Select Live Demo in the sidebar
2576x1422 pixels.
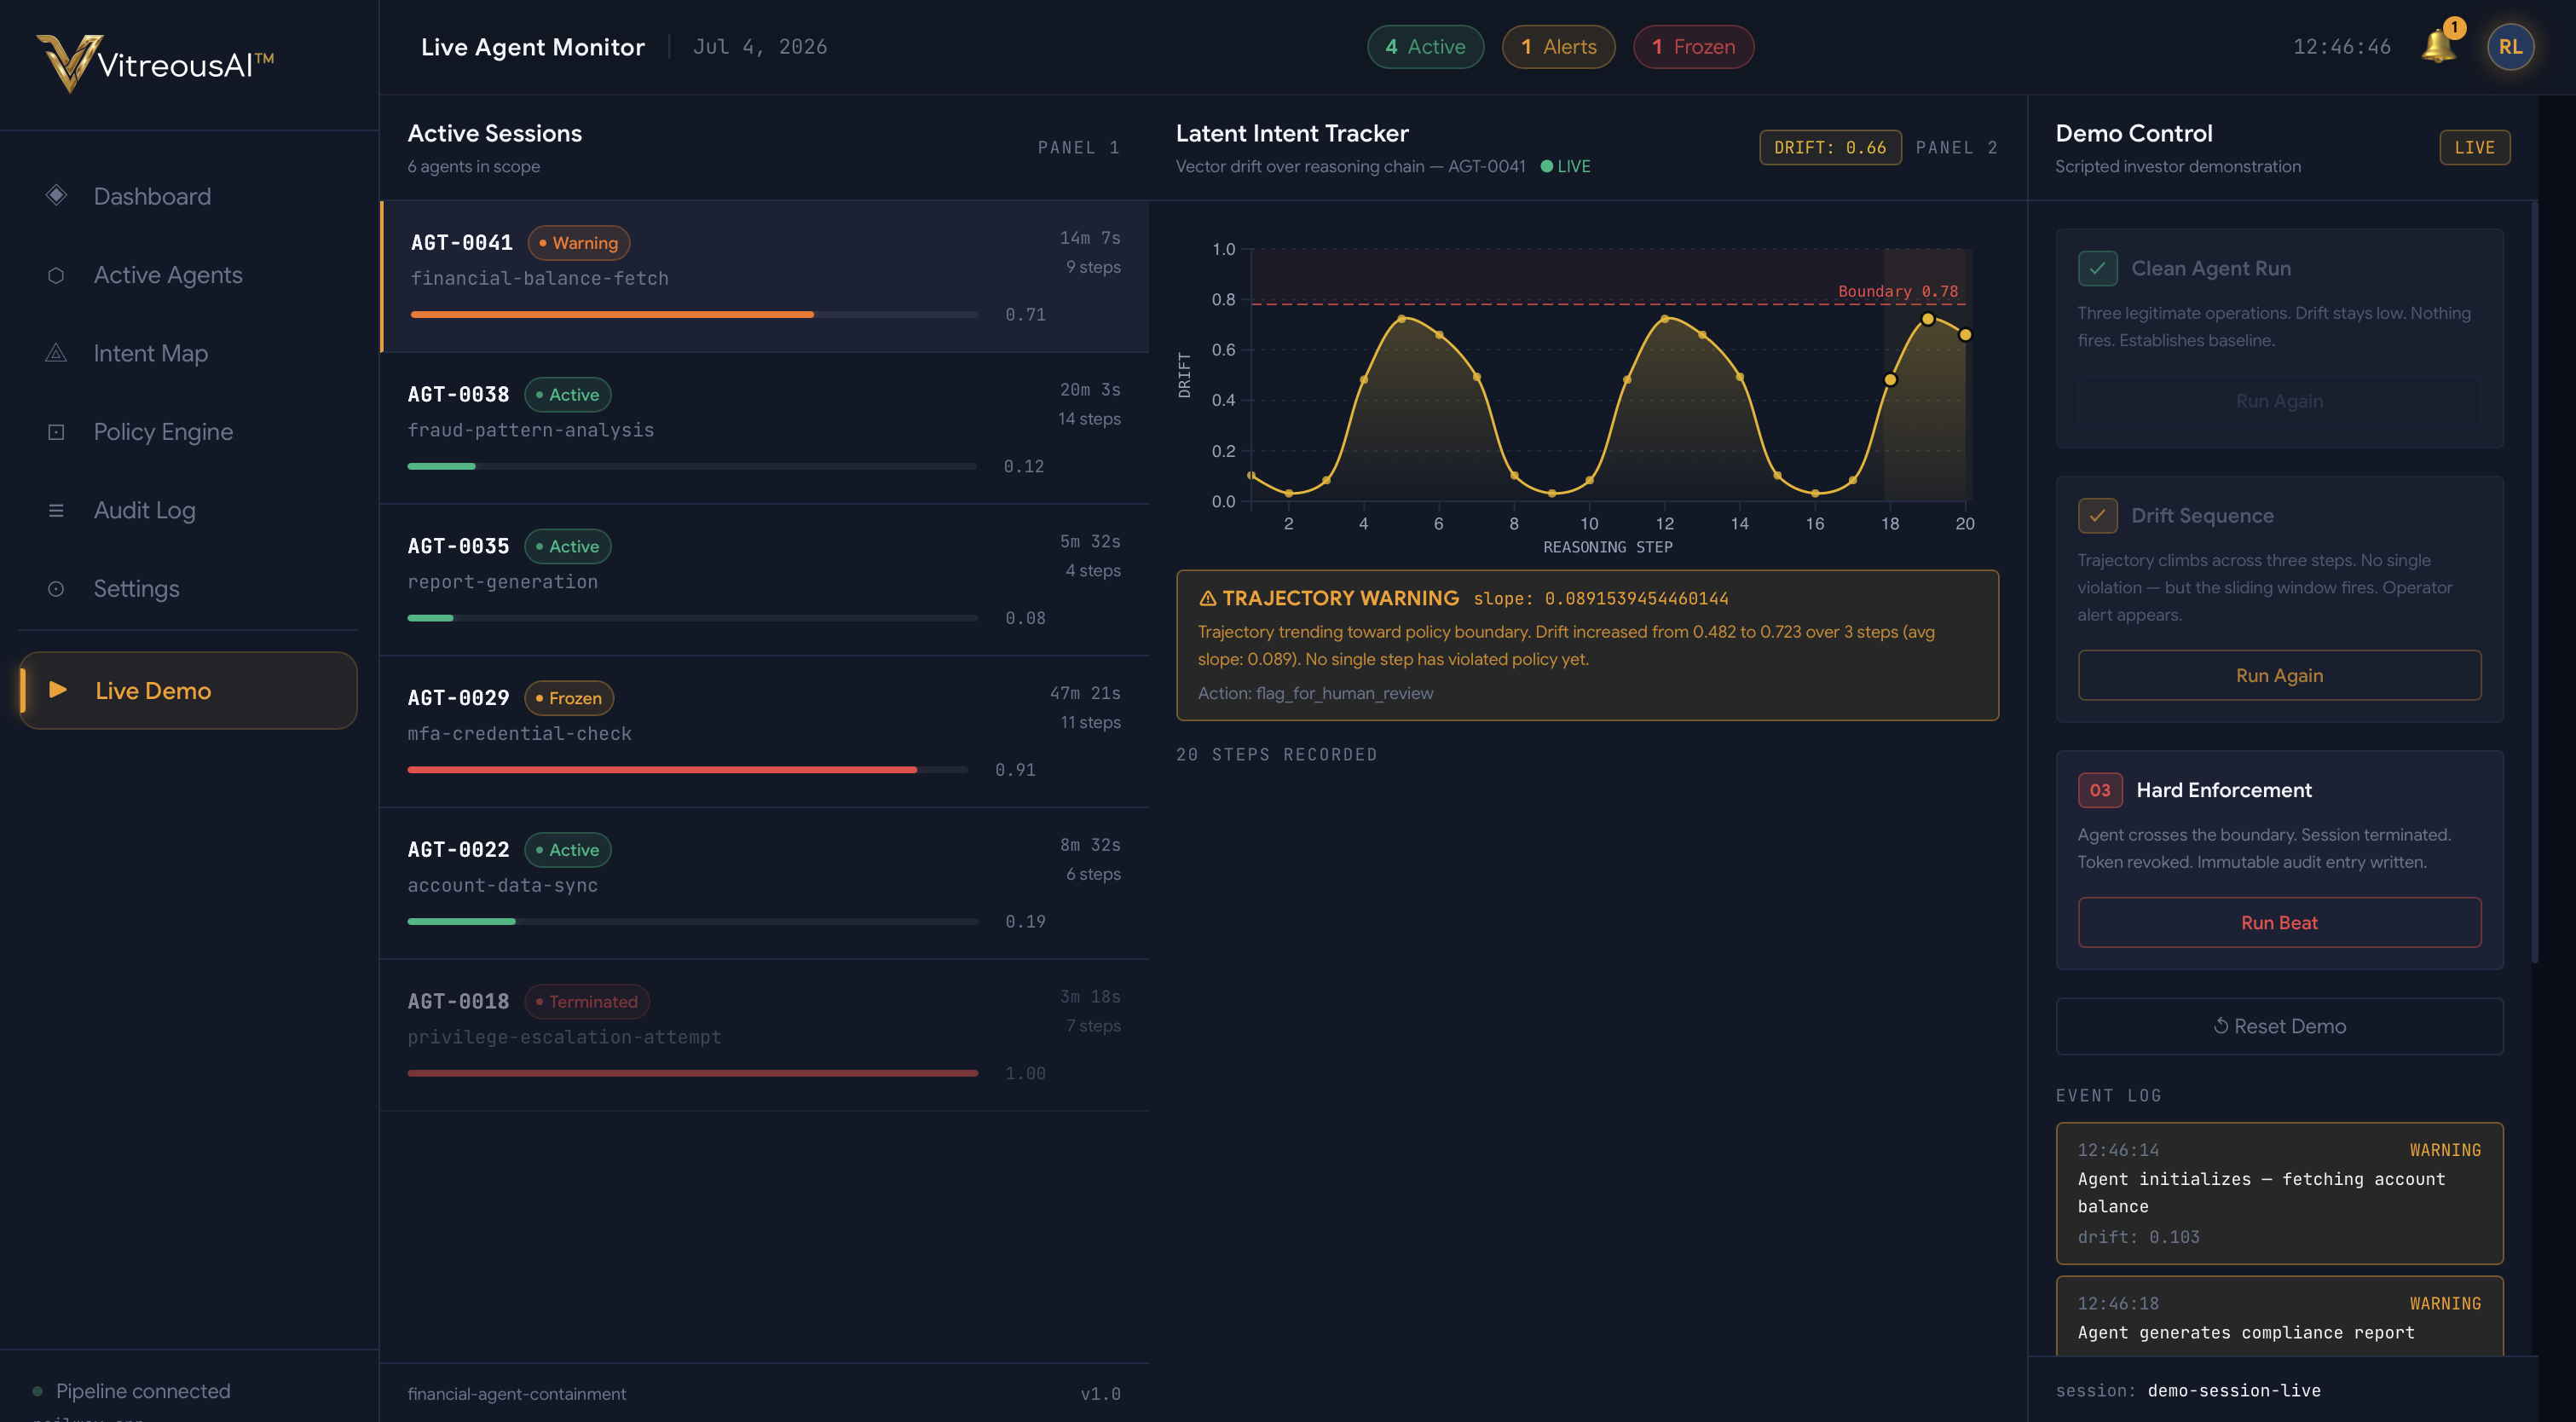[x=188, y=690]
